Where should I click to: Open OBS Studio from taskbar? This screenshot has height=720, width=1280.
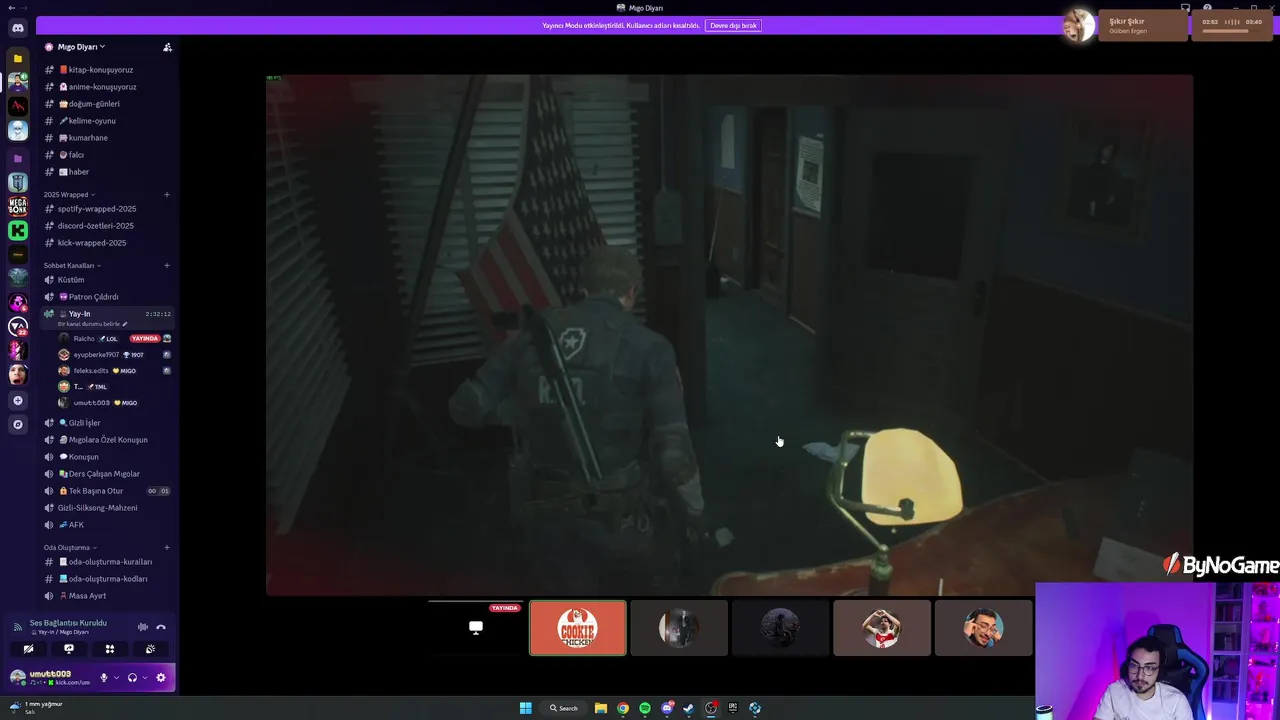click(711, 708)
